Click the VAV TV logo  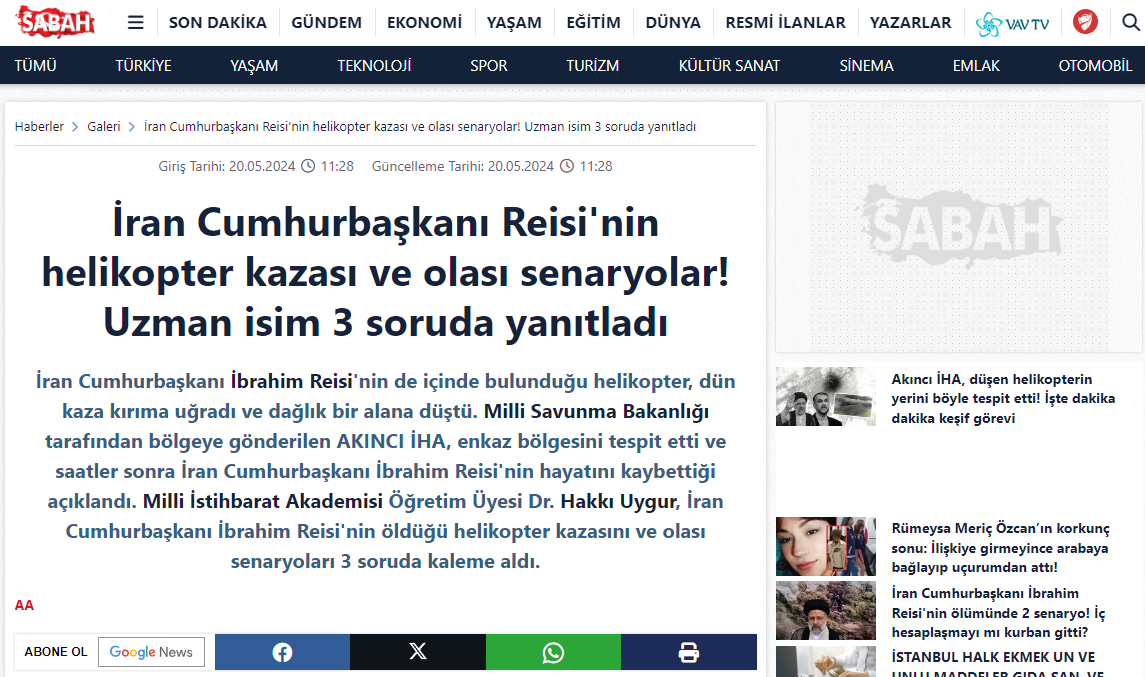click(x=1013, y=20)
